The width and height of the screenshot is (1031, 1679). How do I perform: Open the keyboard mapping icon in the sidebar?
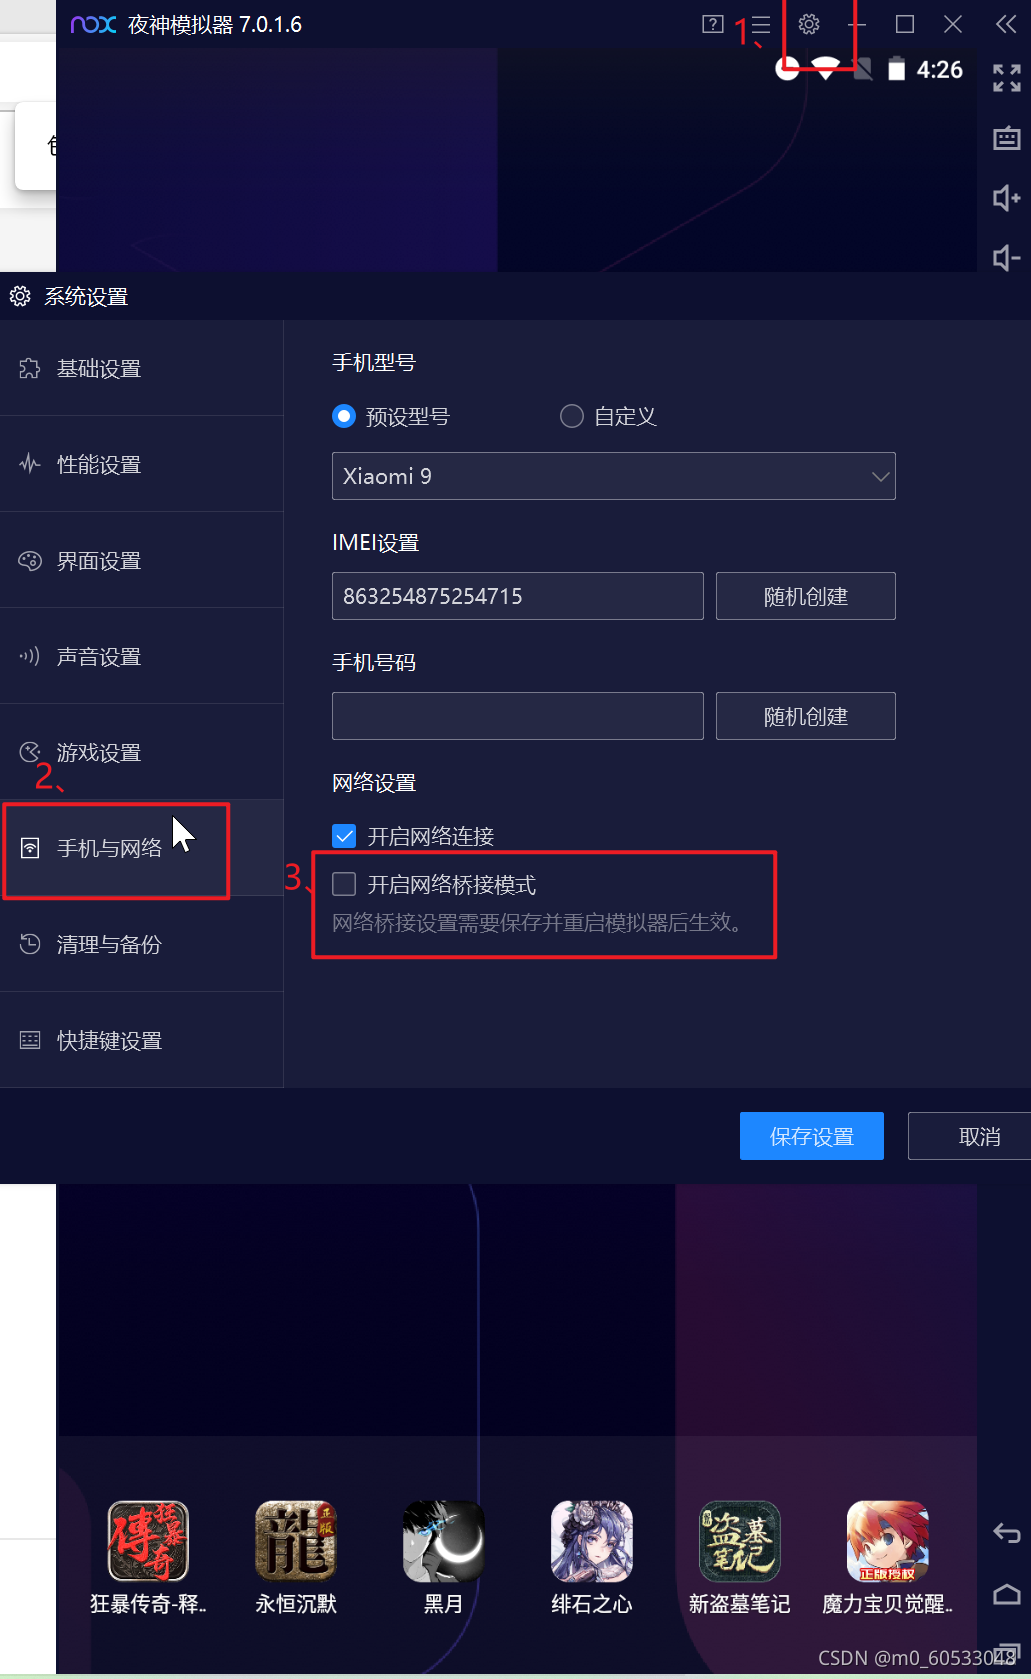click(1006, 138)
